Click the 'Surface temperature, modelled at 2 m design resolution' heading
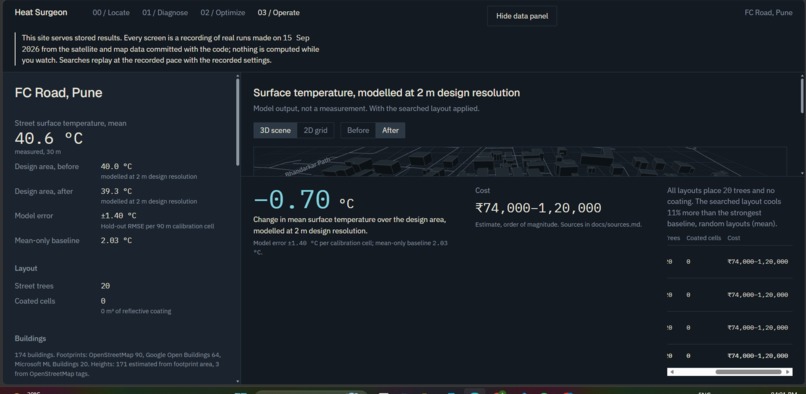The image size is (806, 394). [x=387, y=93]
